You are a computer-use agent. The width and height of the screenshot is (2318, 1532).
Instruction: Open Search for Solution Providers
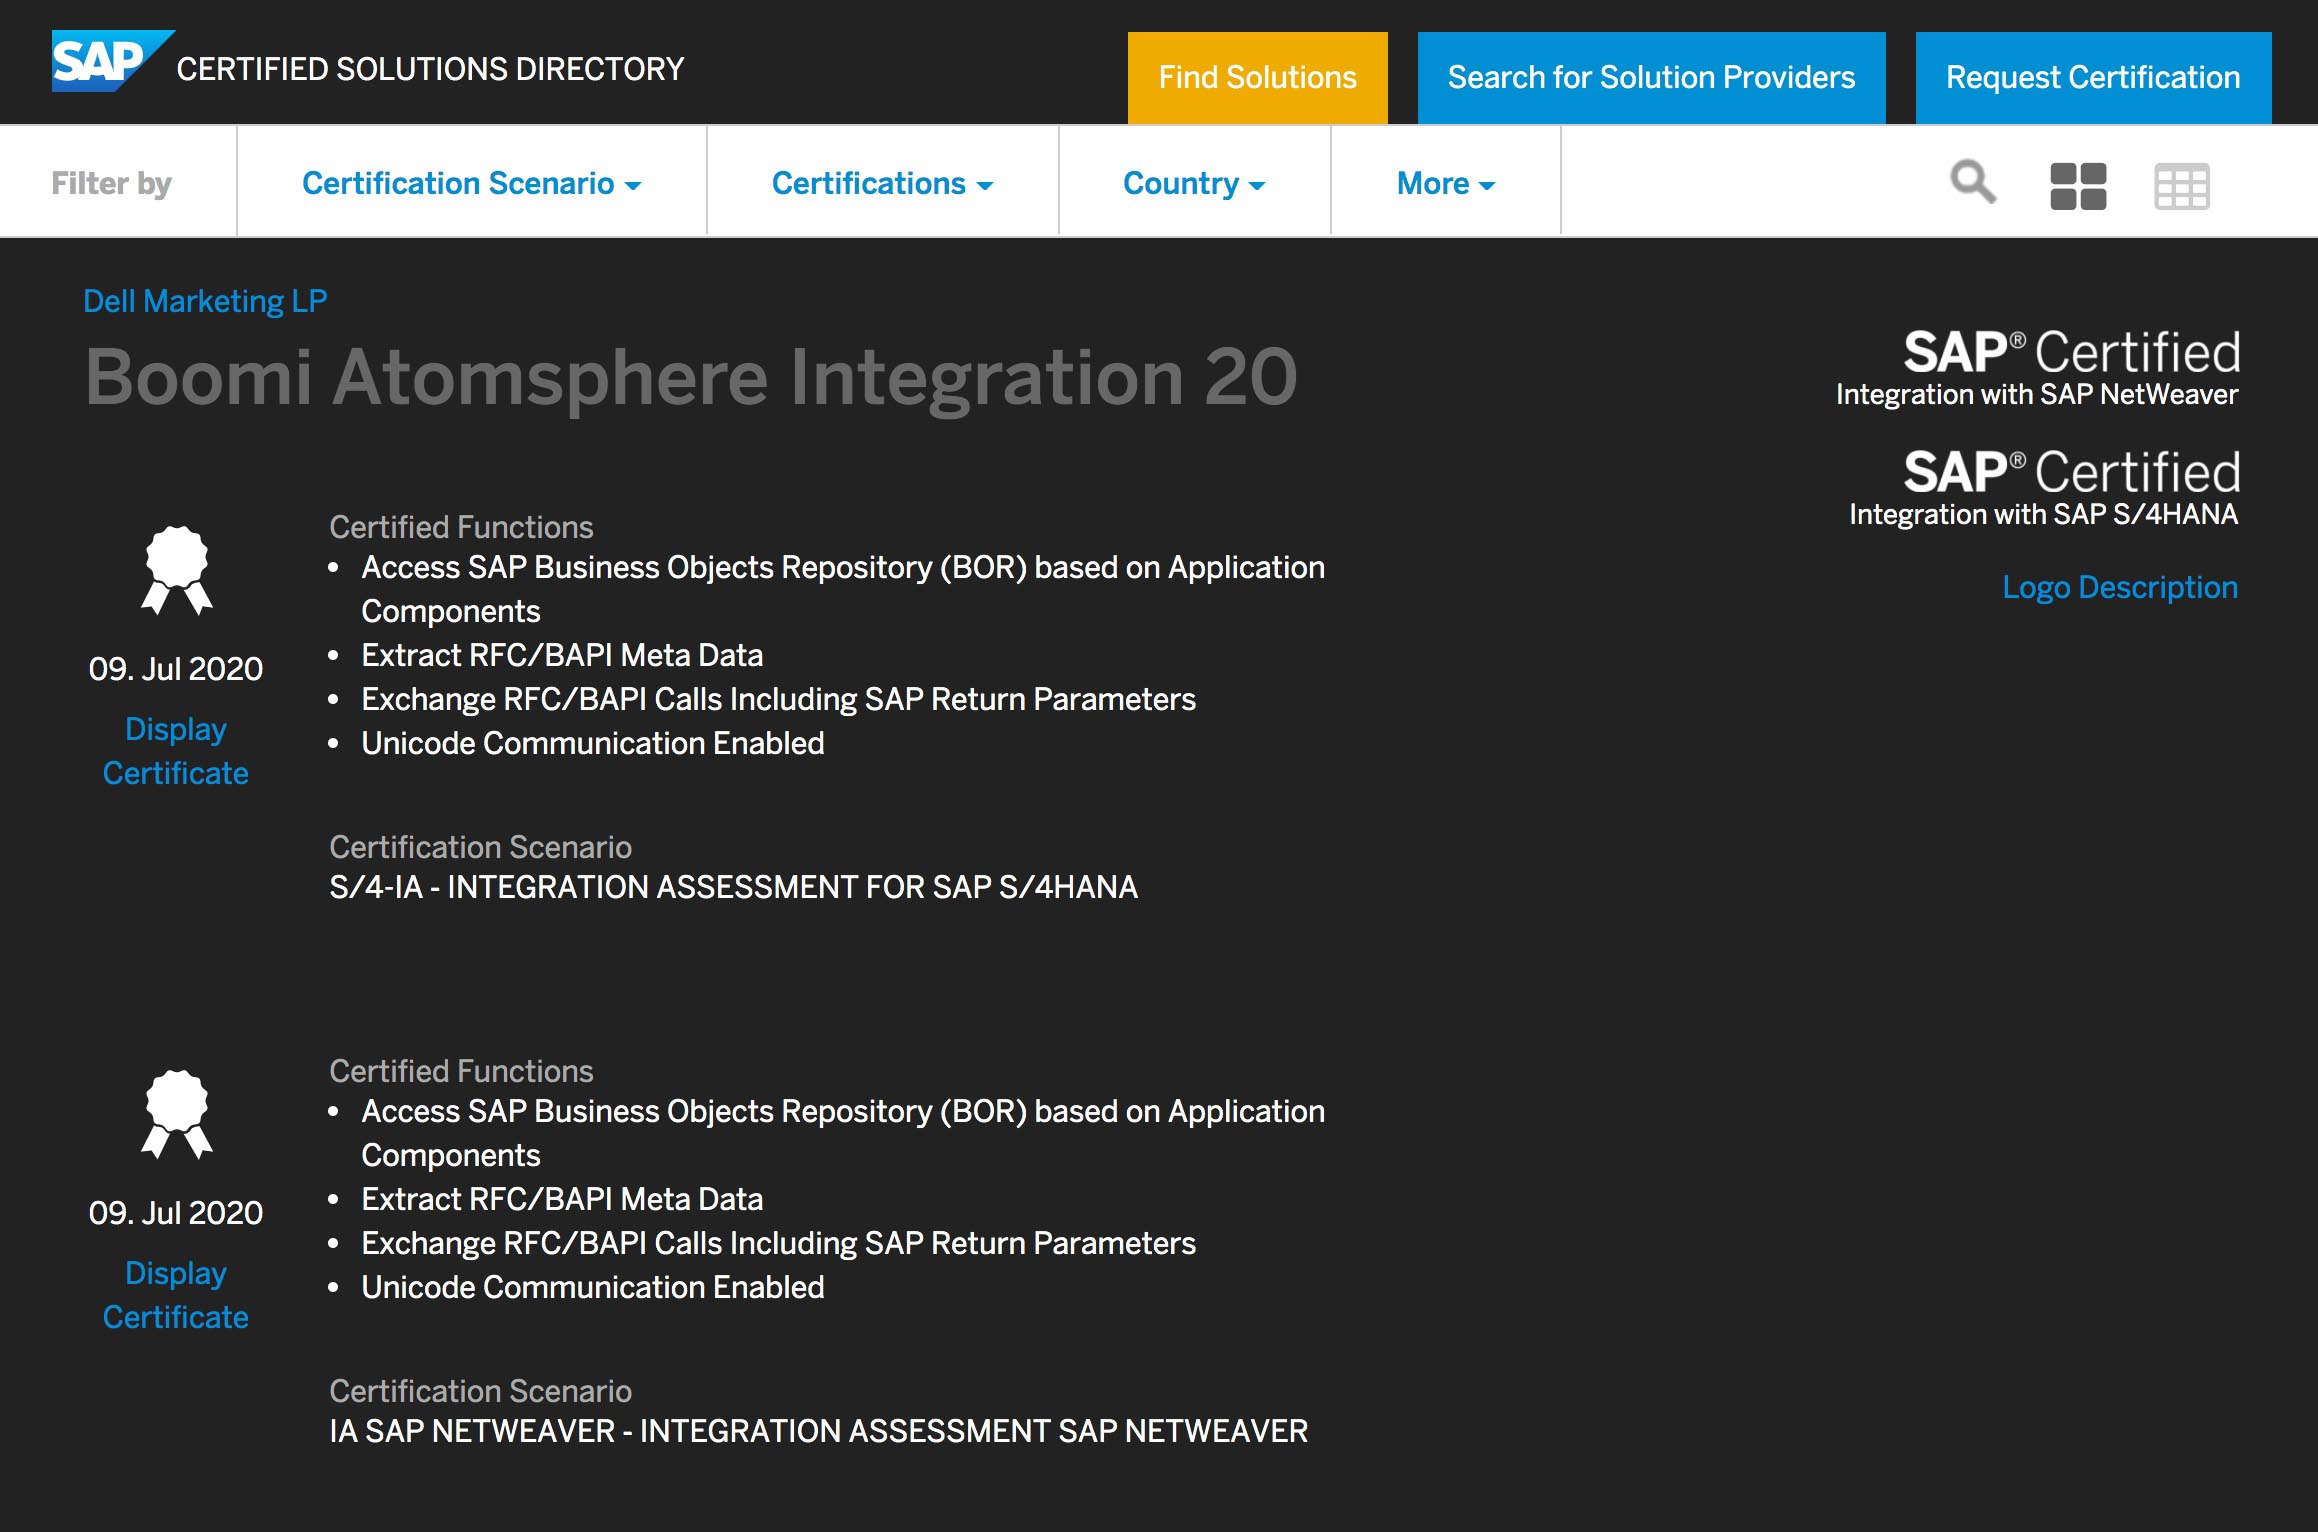click(x=1650, y=76)
